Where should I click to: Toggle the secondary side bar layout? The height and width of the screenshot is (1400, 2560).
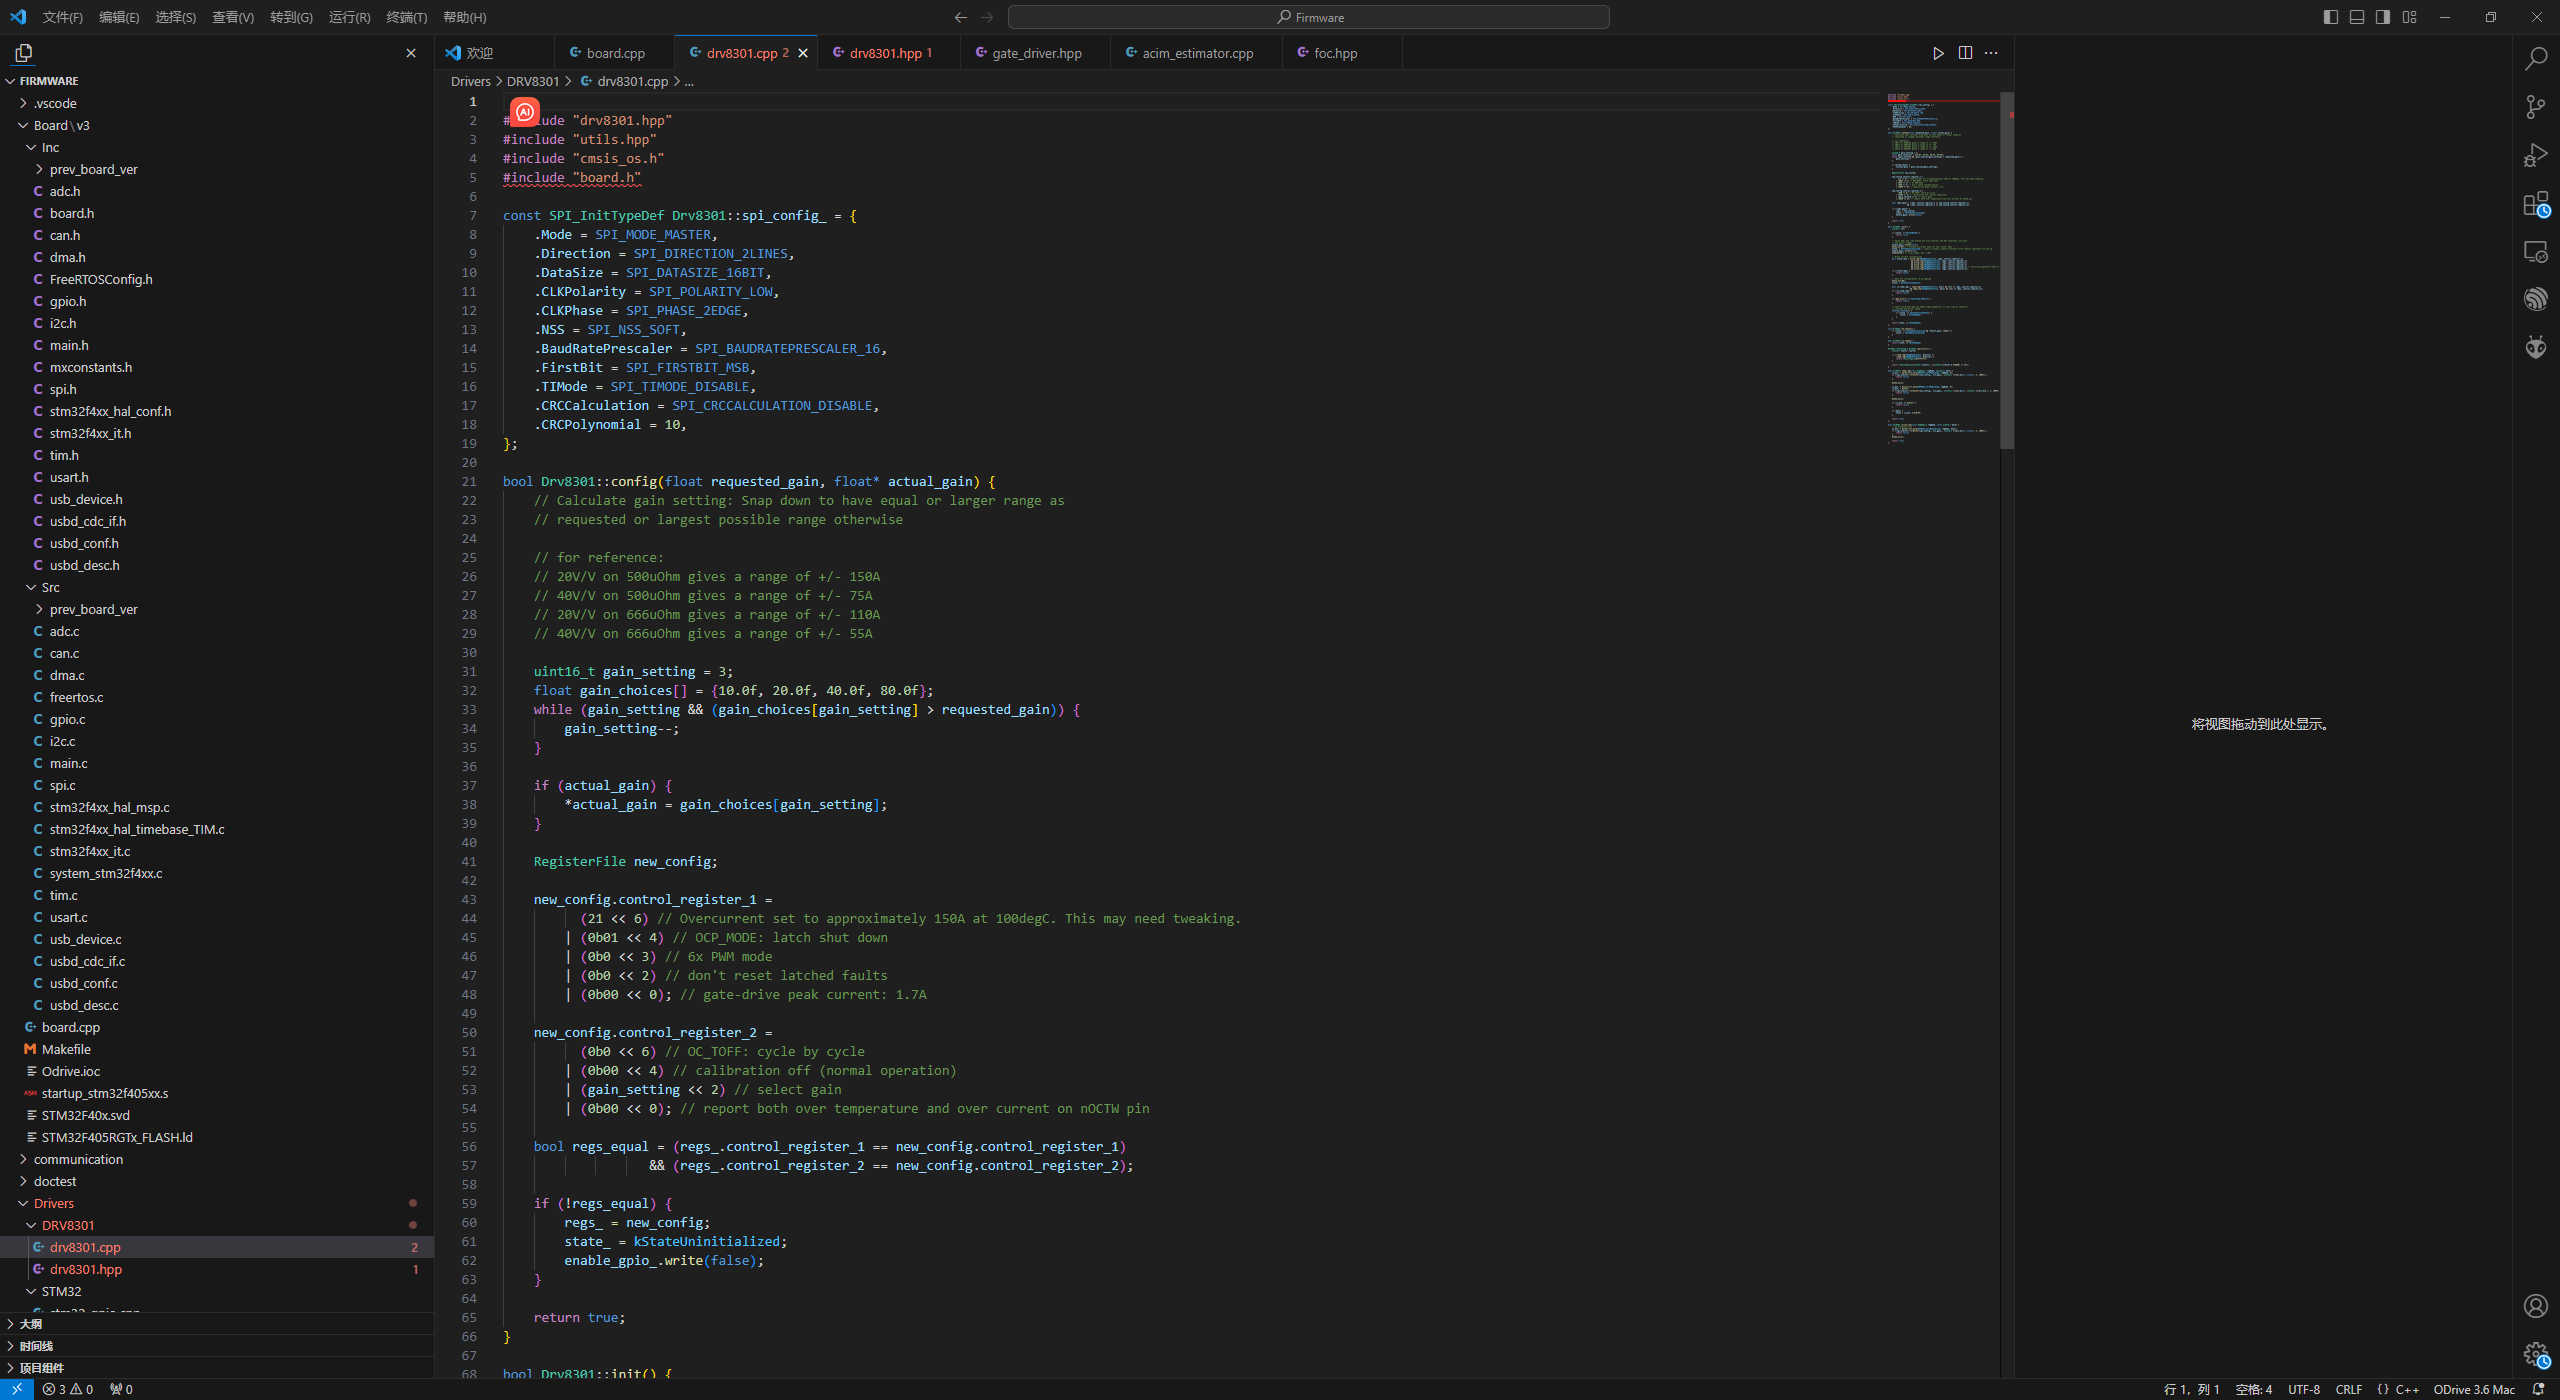tap(2383, 17)
